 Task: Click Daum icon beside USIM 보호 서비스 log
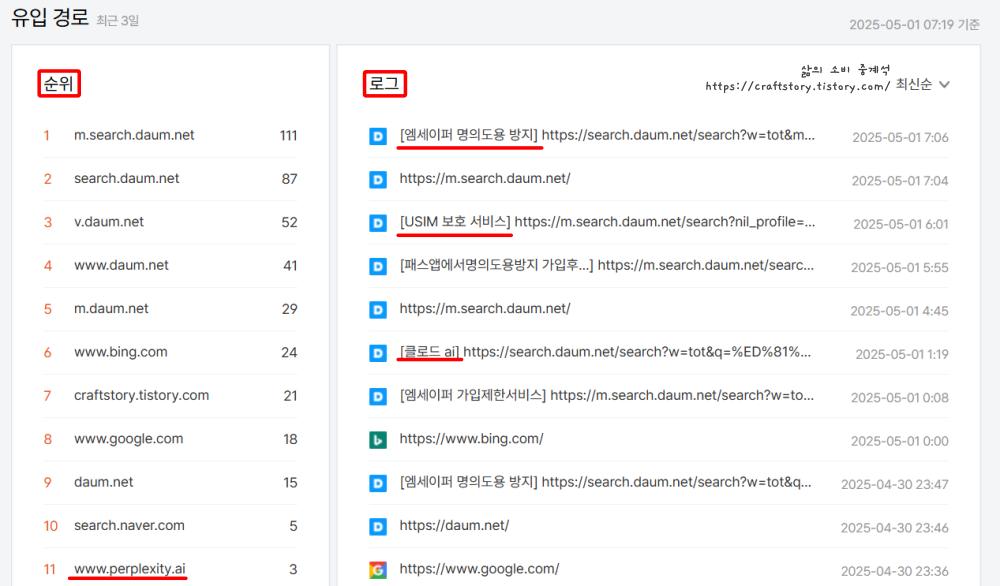point(378,223)
